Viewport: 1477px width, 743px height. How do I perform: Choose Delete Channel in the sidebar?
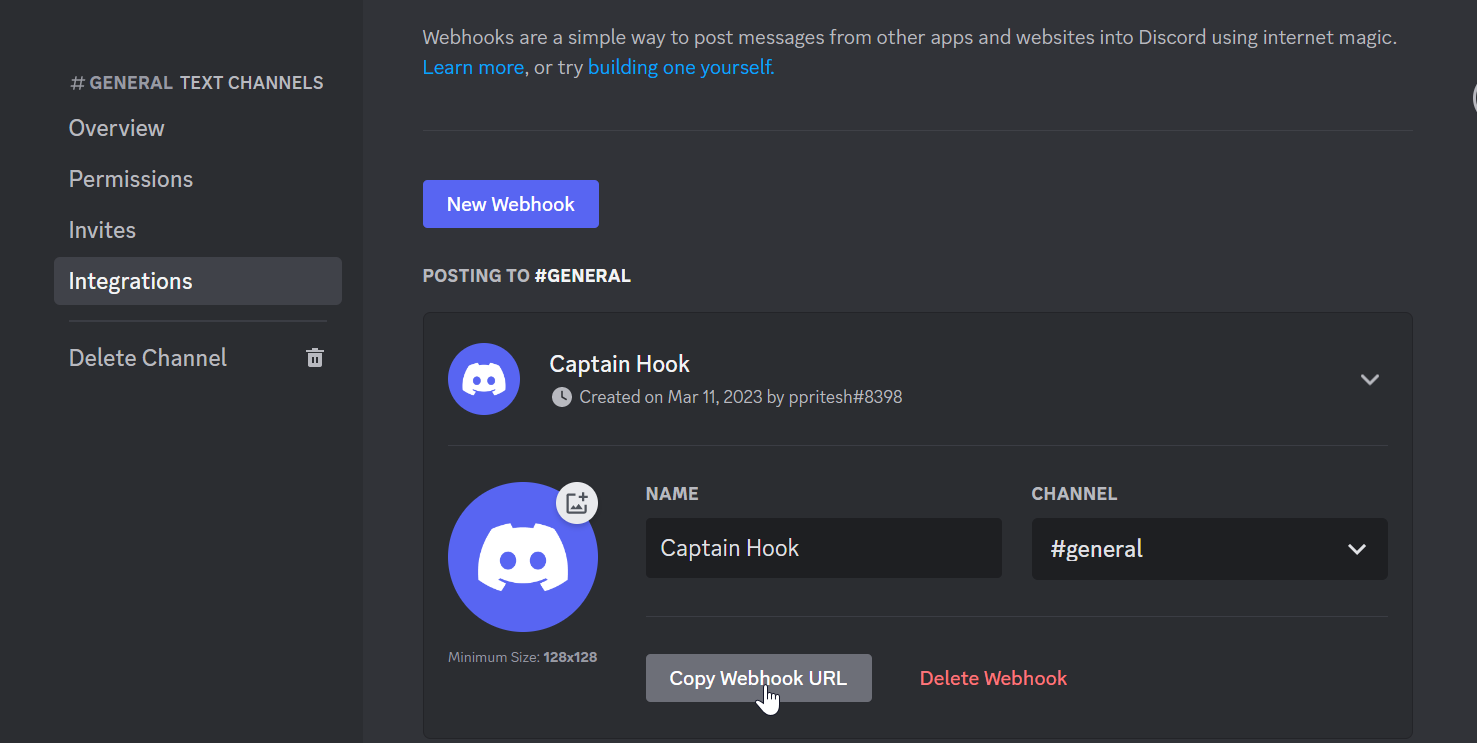148,358
